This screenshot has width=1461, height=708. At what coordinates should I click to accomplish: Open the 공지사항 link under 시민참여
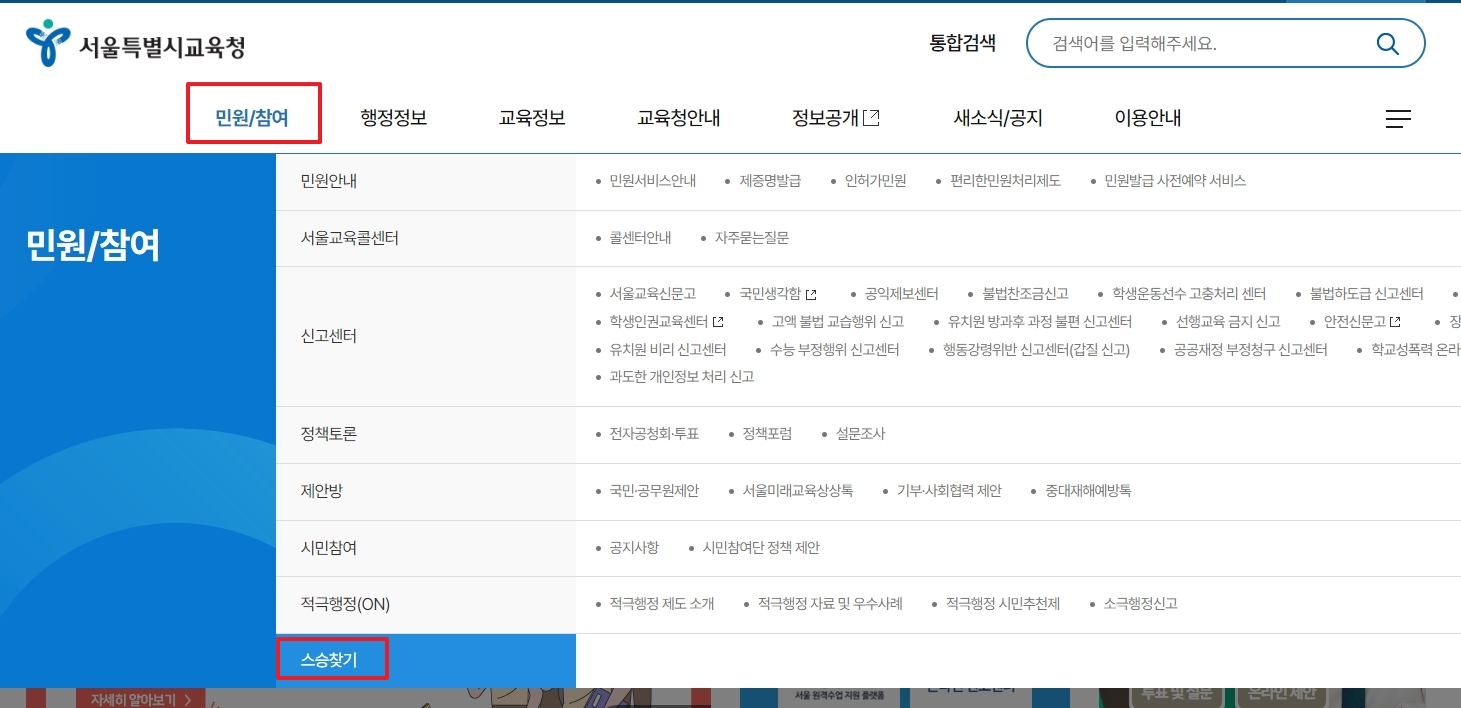tap(634, 548)
